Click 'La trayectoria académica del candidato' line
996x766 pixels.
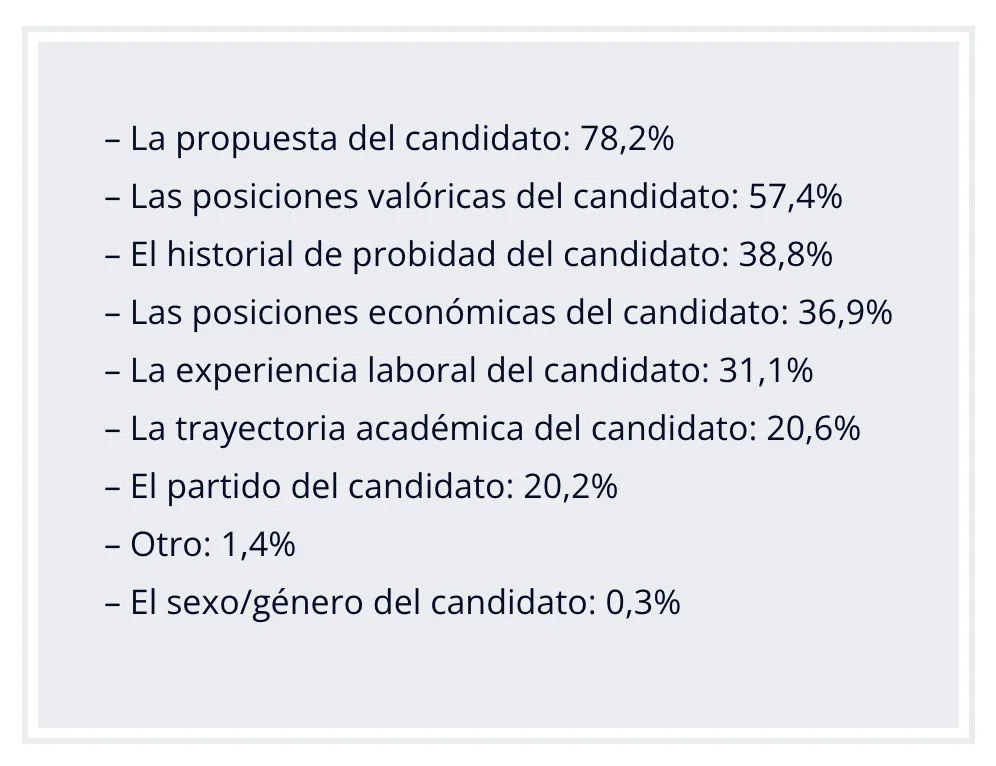tap(483, 429)
